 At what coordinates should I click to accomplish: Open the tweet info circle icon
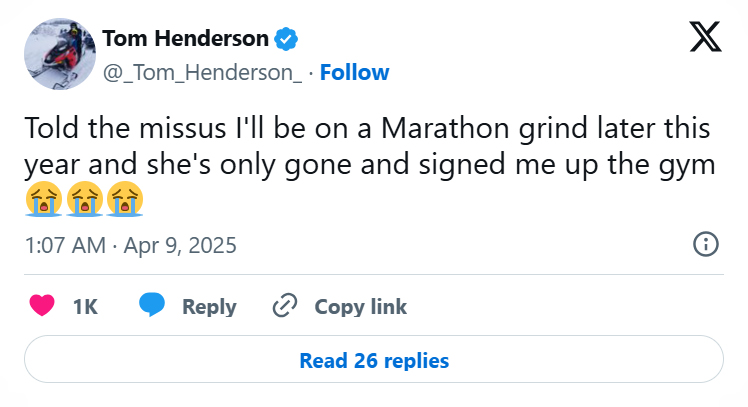pyautogui.click(x=706, y=245)
